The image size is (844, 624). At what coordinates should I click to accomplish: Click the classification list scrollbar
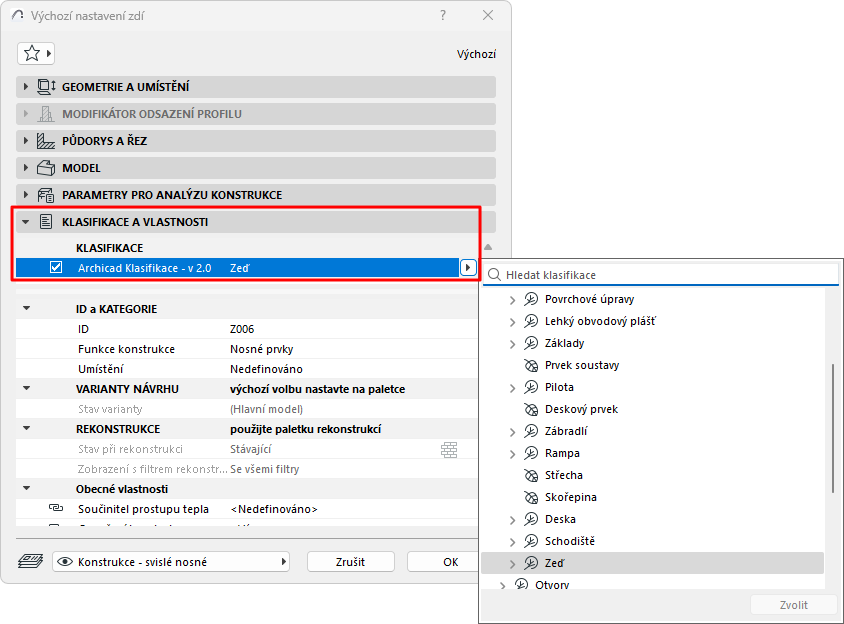[833, 429]
